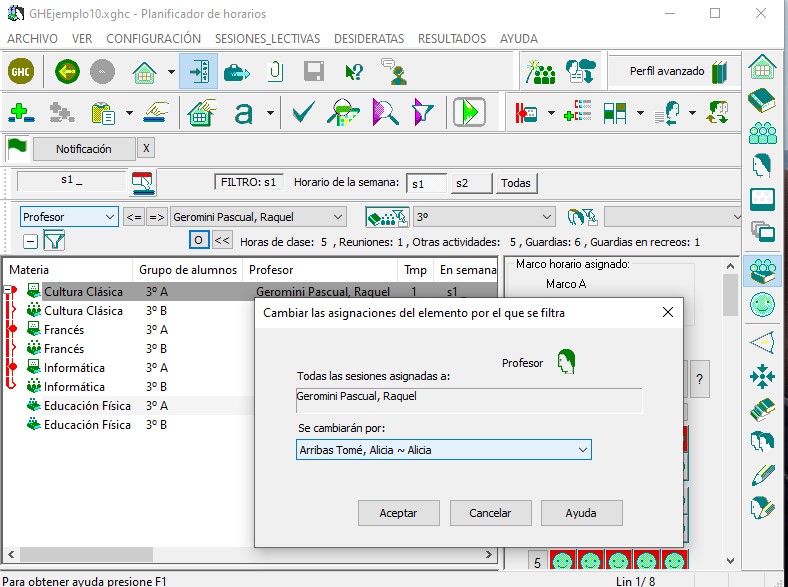Image resolution: width=788 pixels, height=587 pixels.
Task: Click the green flag notification icon
Action: pos(17,148)
